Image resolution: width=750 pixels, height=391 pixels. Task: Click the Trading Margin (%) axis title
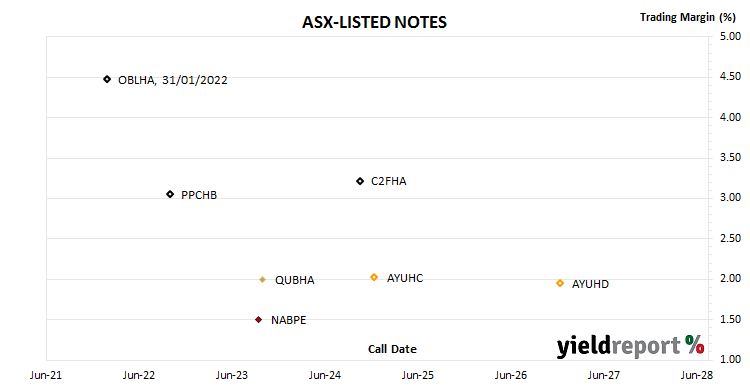pyautogui.click(x=687, y=17)
